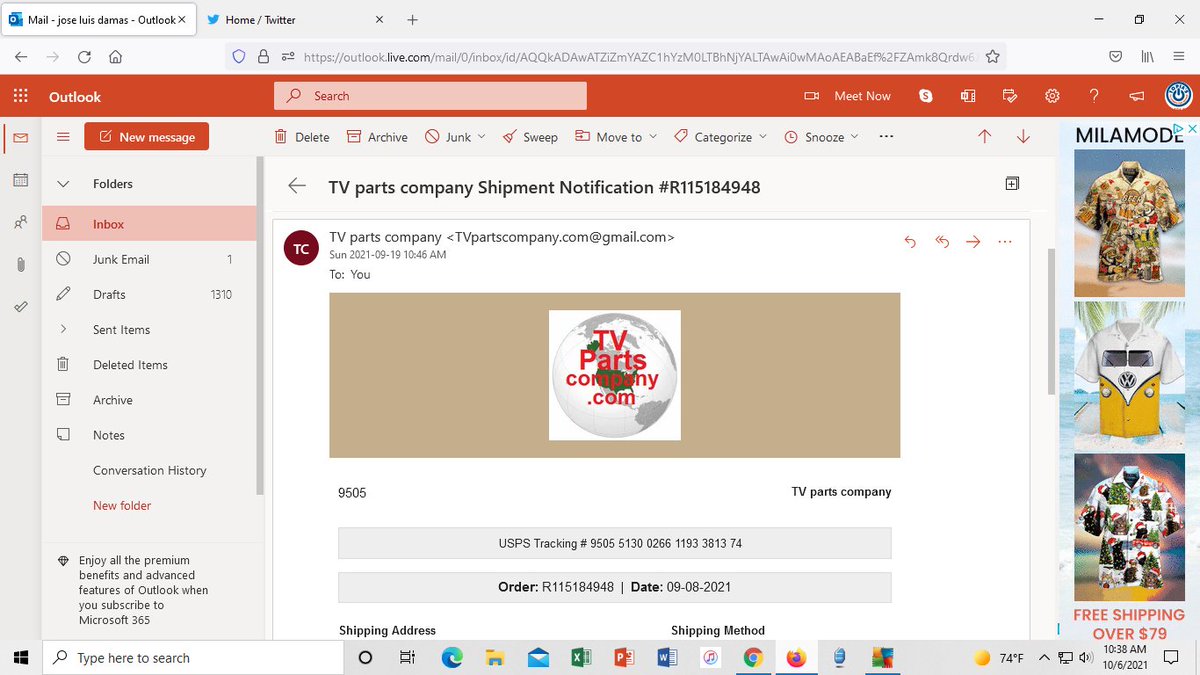Open the Junk Email folder
The image size is (1200, 675).
[149, 259]
